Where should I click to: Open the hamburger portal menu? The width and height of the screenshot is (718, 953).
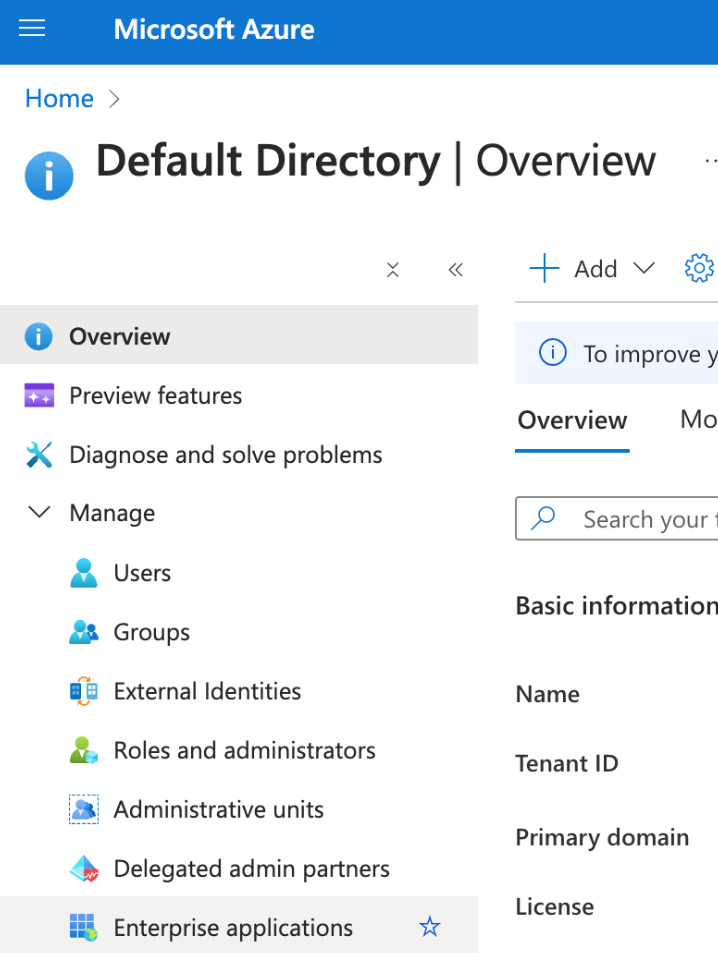(x=32, y=29)
